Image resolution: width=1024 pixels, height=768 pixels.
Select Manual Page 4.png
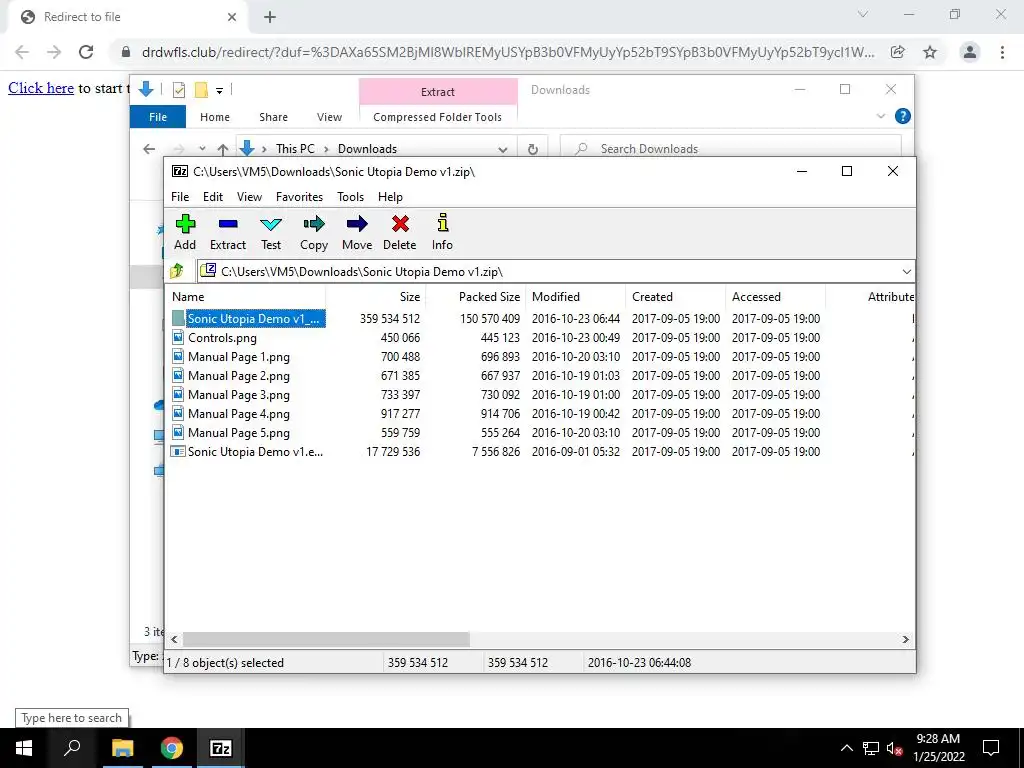click(x=238, y=413)
